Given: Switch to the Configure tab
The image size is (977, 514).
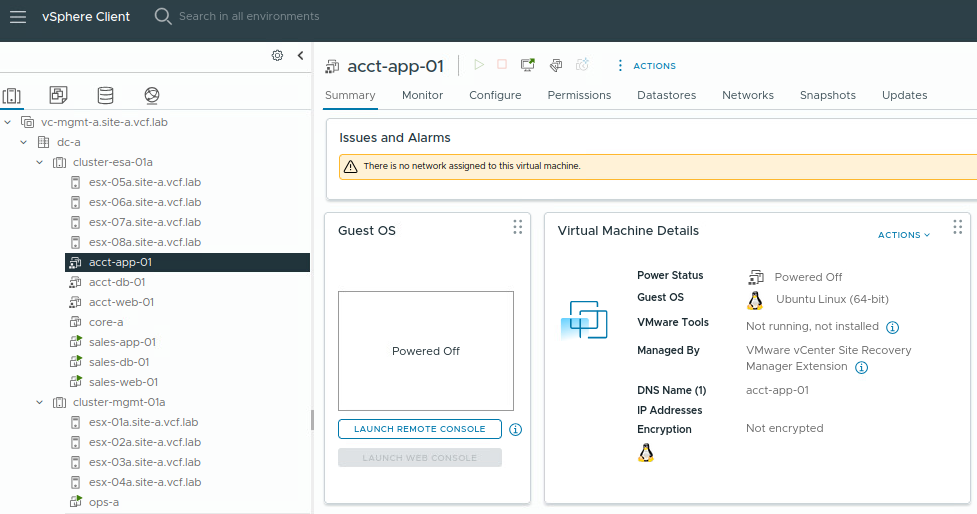Looking at the screenshot, I should point(495,95).
